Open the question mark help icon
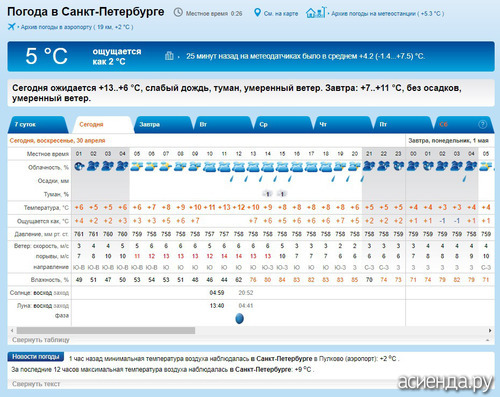 (482, 124)
